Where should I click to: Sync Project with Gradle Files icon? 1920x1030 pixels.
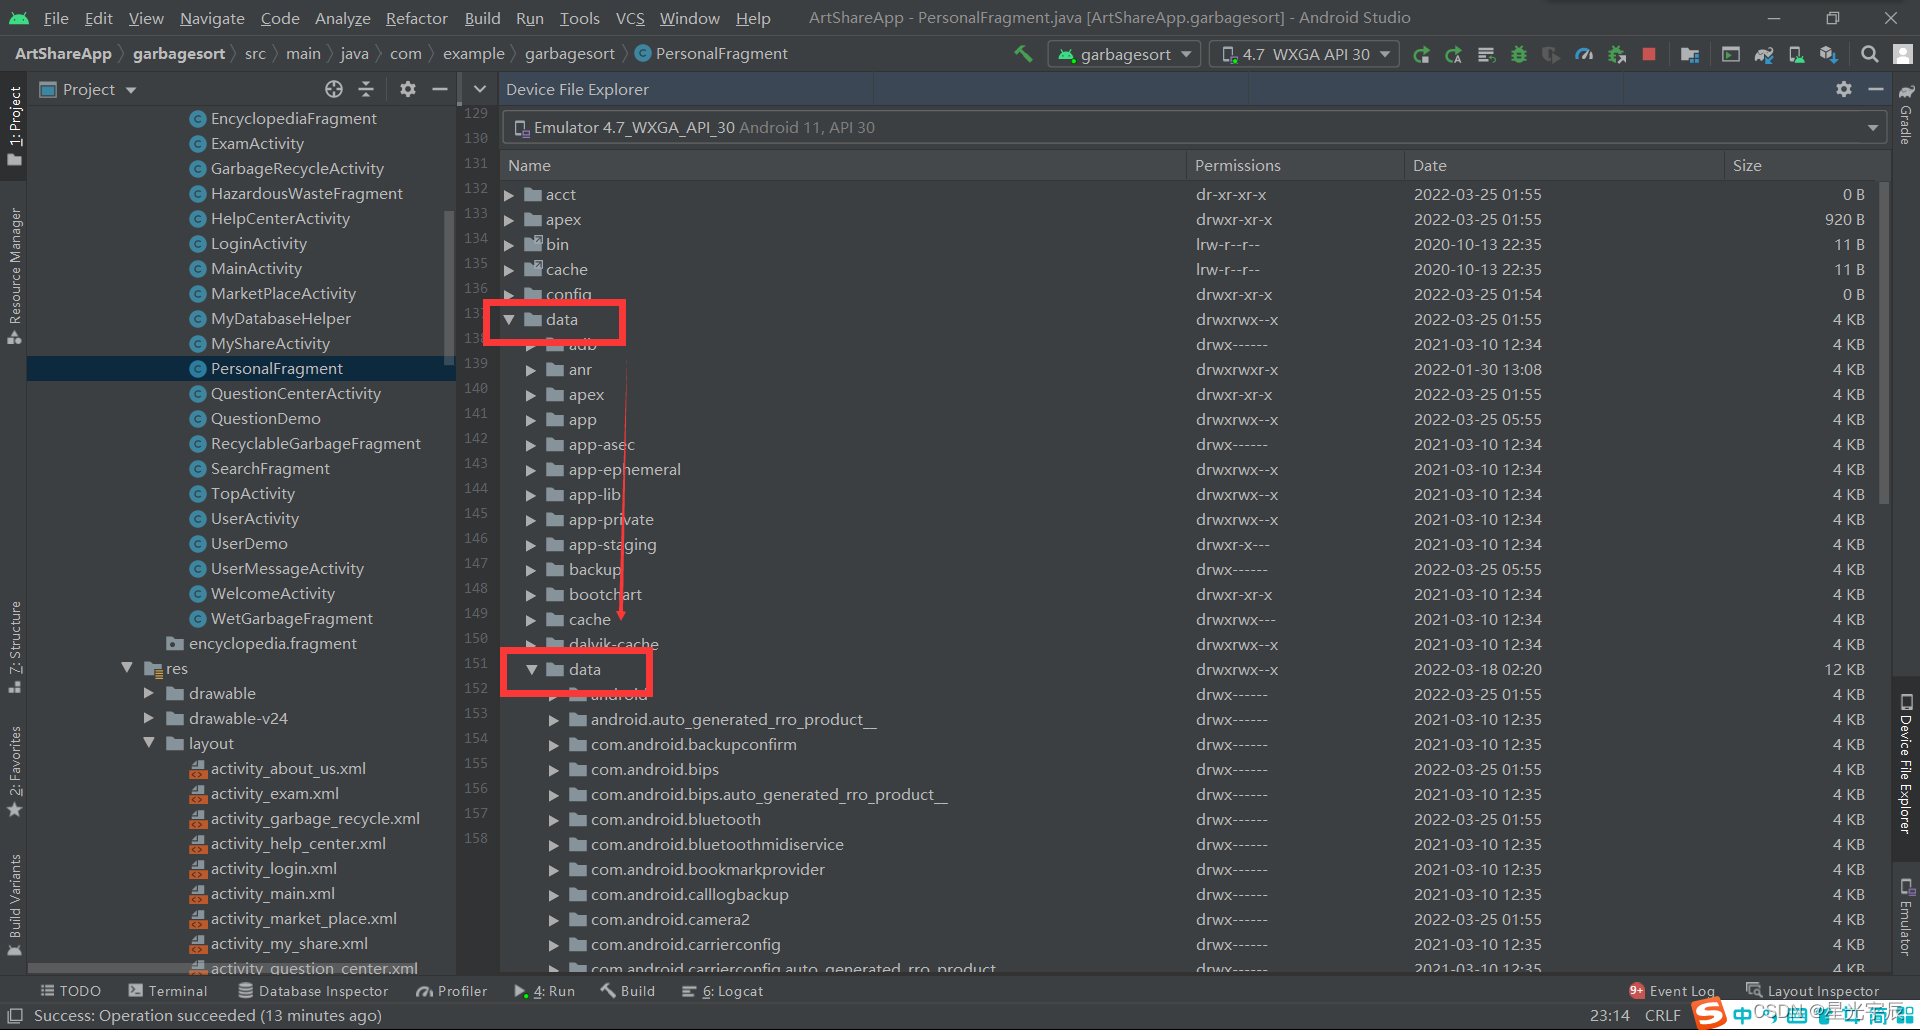(1764, 54)
